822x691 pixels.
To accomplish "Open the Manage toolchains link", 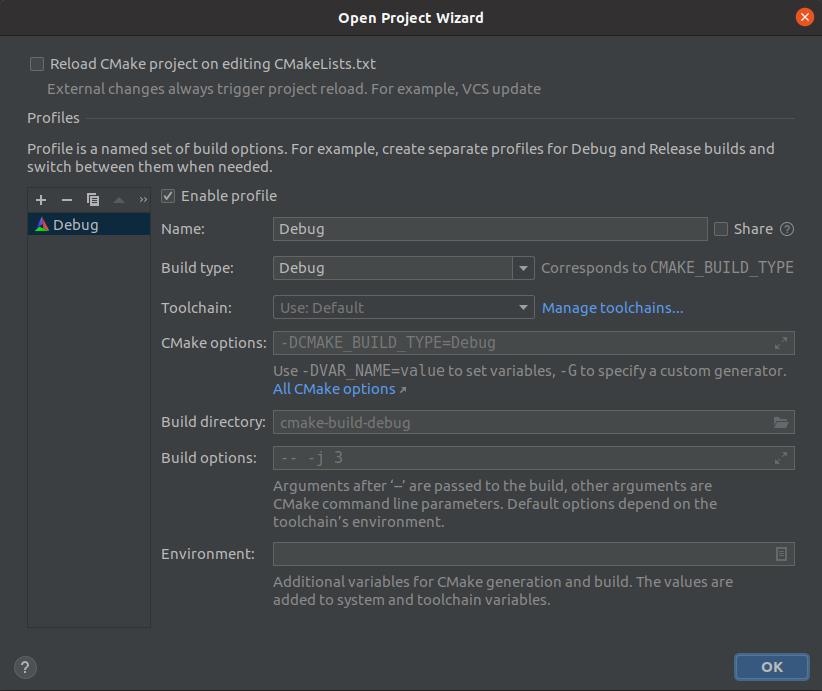I will click(612, 308).
